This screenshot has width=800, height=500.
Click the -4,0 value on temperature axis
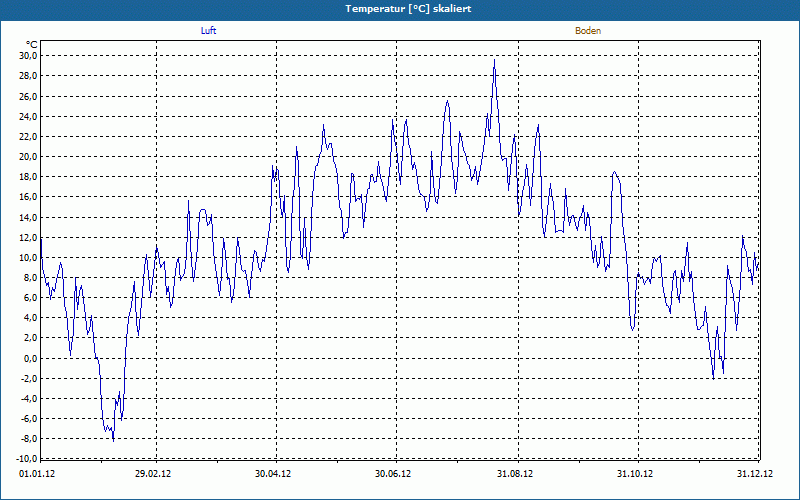coord(30,398)
